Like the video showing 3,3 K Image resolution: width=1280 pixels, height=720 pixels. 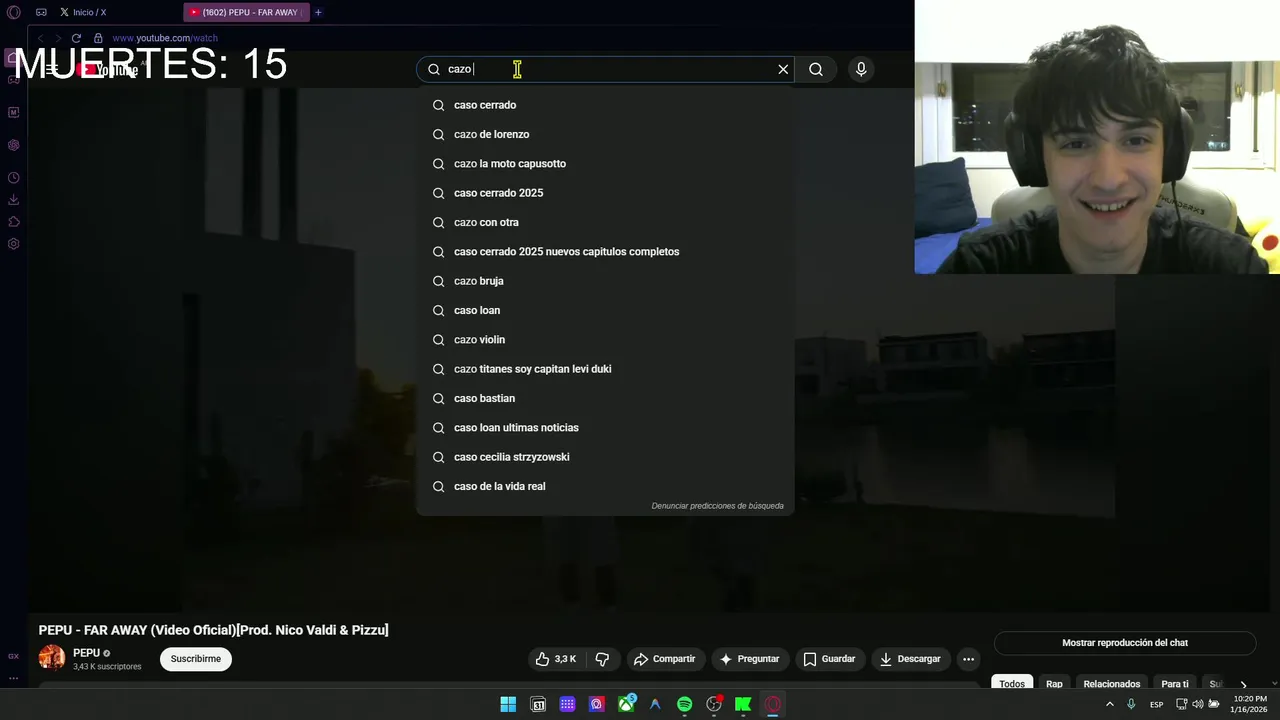tap(556, 659)
